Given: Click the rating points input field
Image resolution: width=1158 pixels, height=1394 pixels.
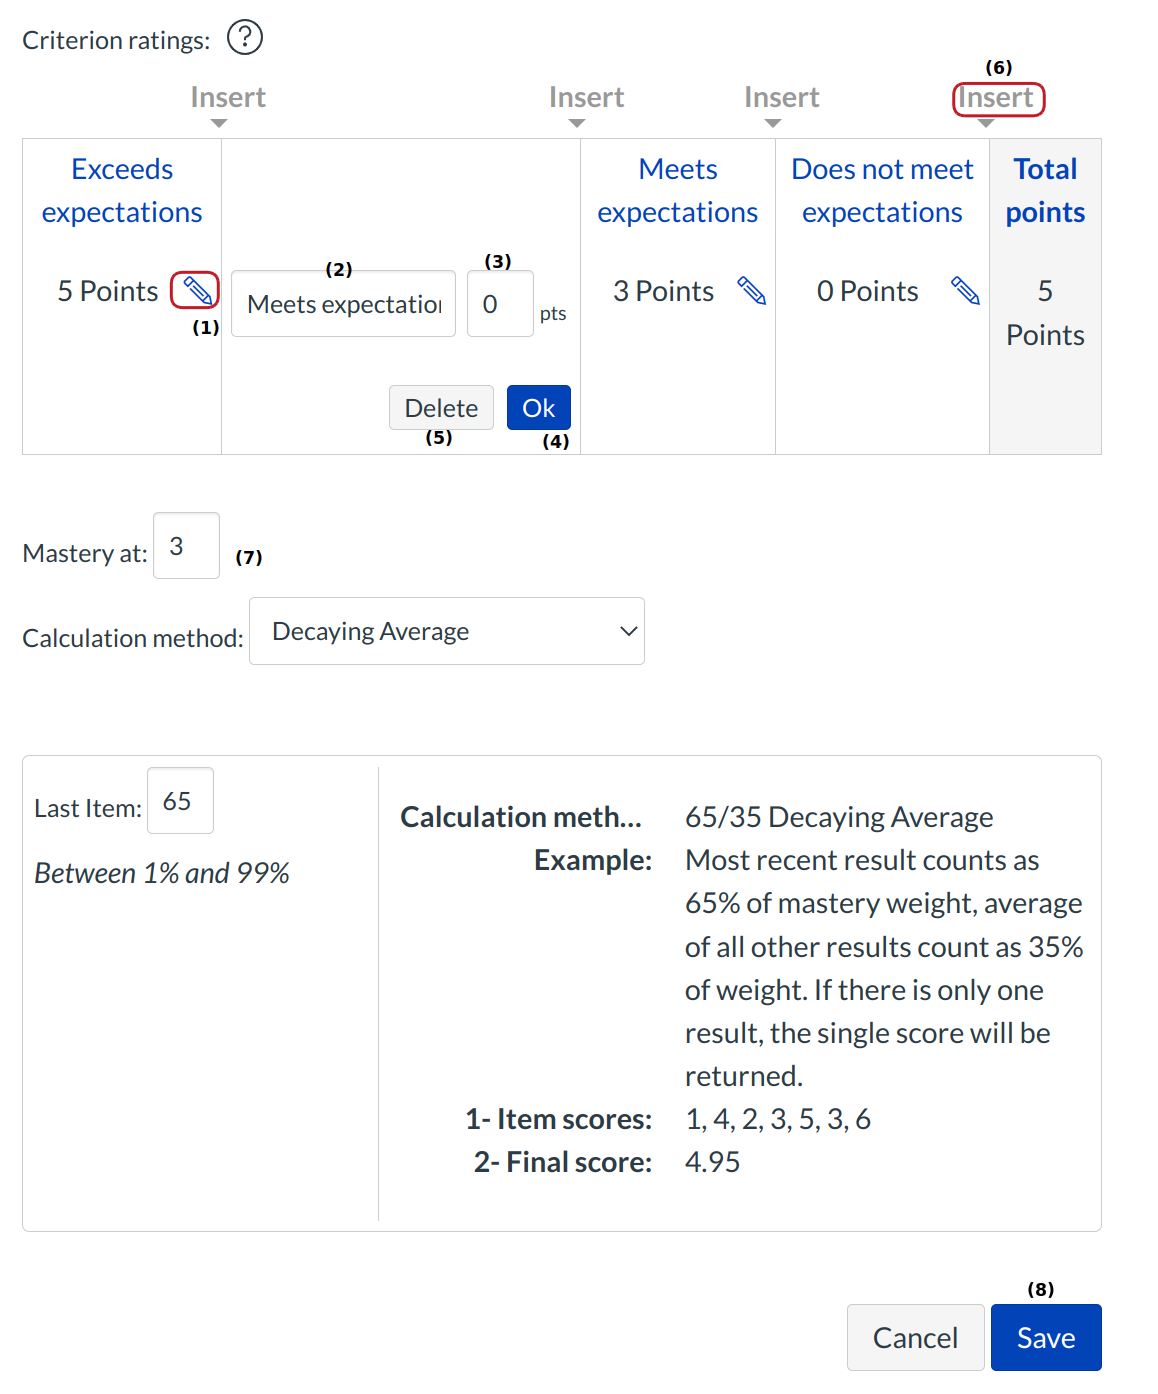Looking at the screenshot, I should (x=499, y=304).
